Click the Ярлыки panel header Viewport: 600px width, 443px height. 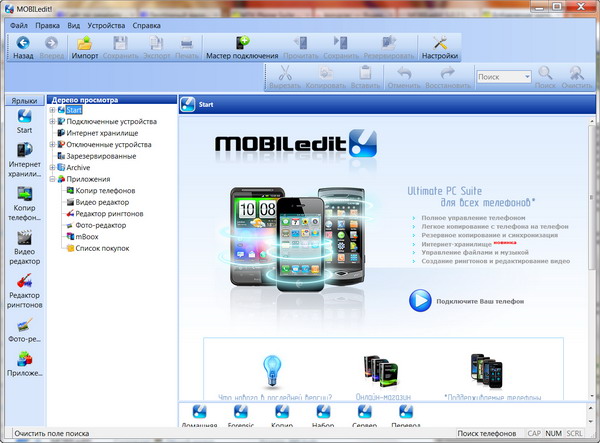24,101
